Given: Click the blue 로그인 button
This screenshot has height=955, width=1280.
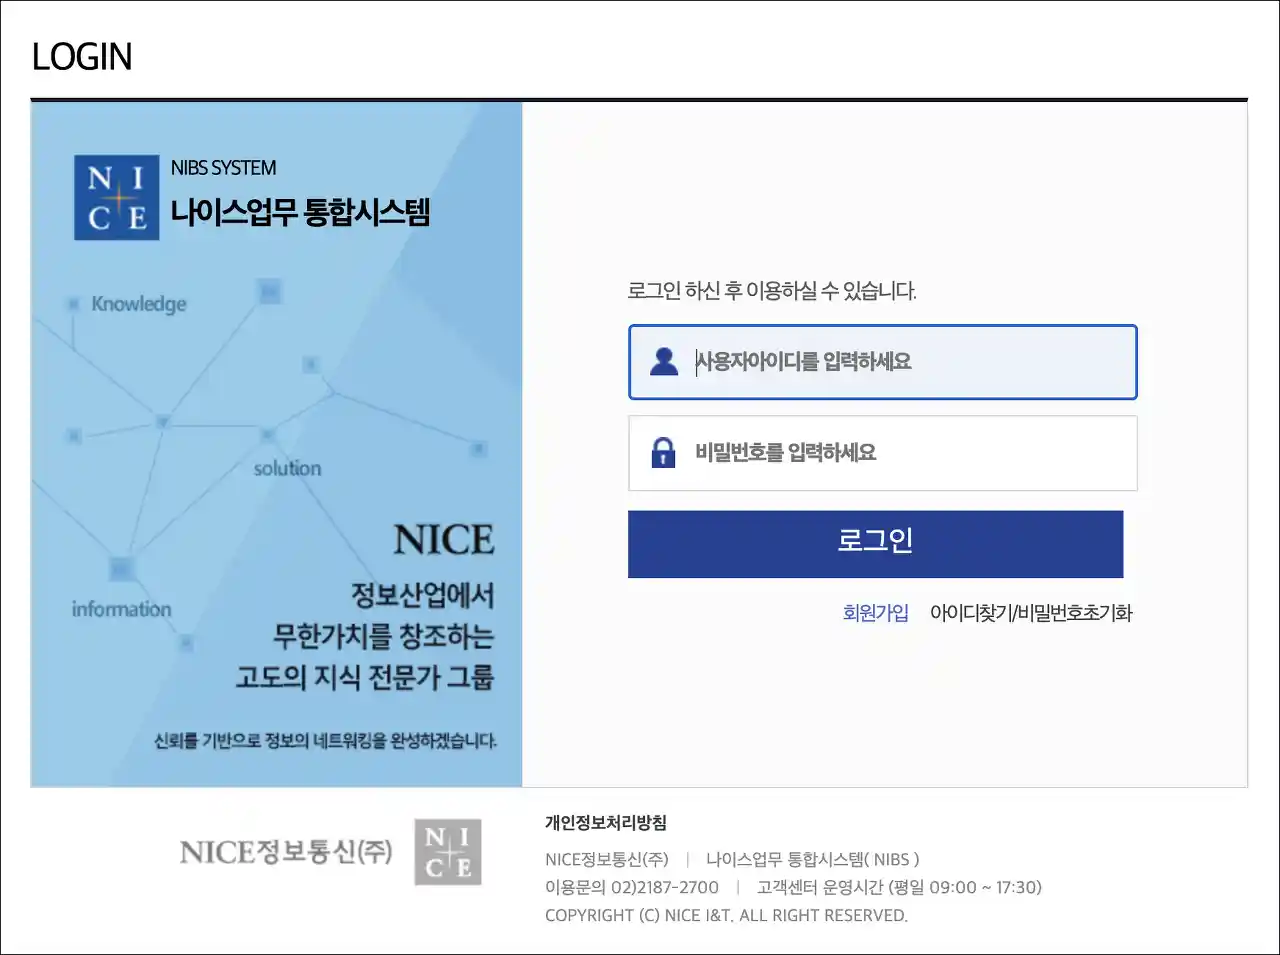Looking at the screenshot, I should click(x=876, y=544).
